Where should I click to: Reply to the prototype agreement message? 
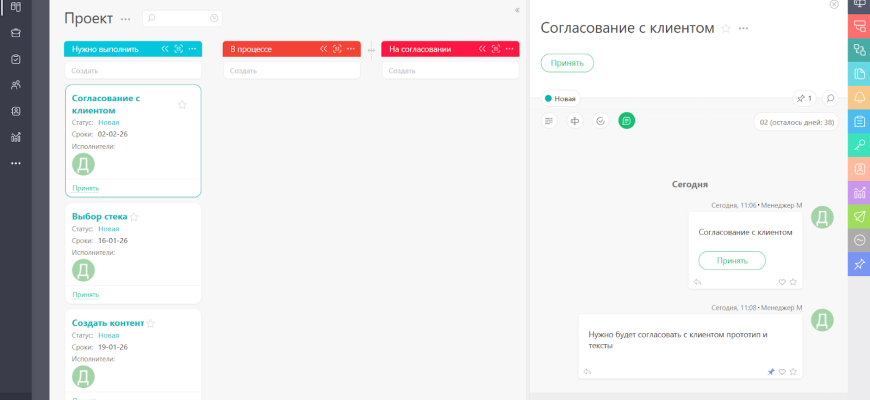tap(588, 371)
